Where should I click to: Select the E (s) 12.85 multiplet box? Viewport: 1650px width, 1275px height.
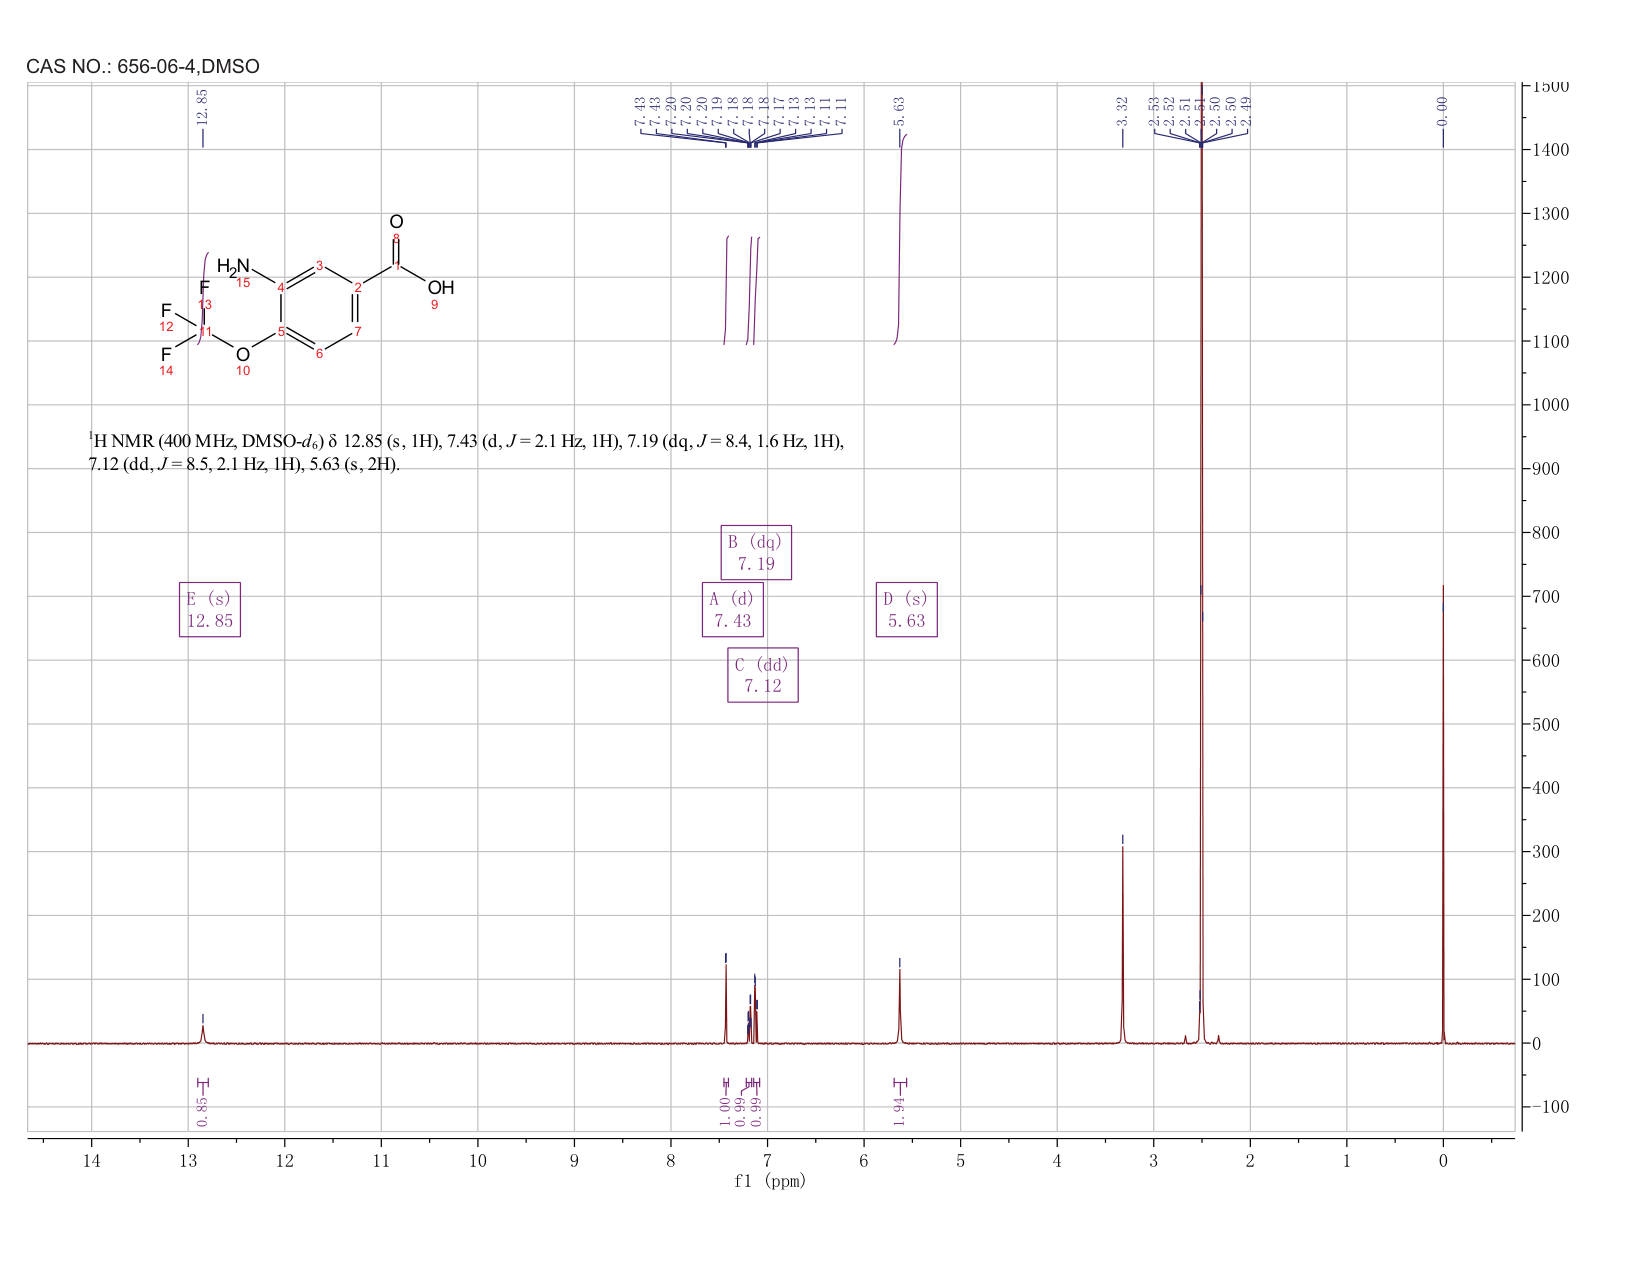point(210,609)
